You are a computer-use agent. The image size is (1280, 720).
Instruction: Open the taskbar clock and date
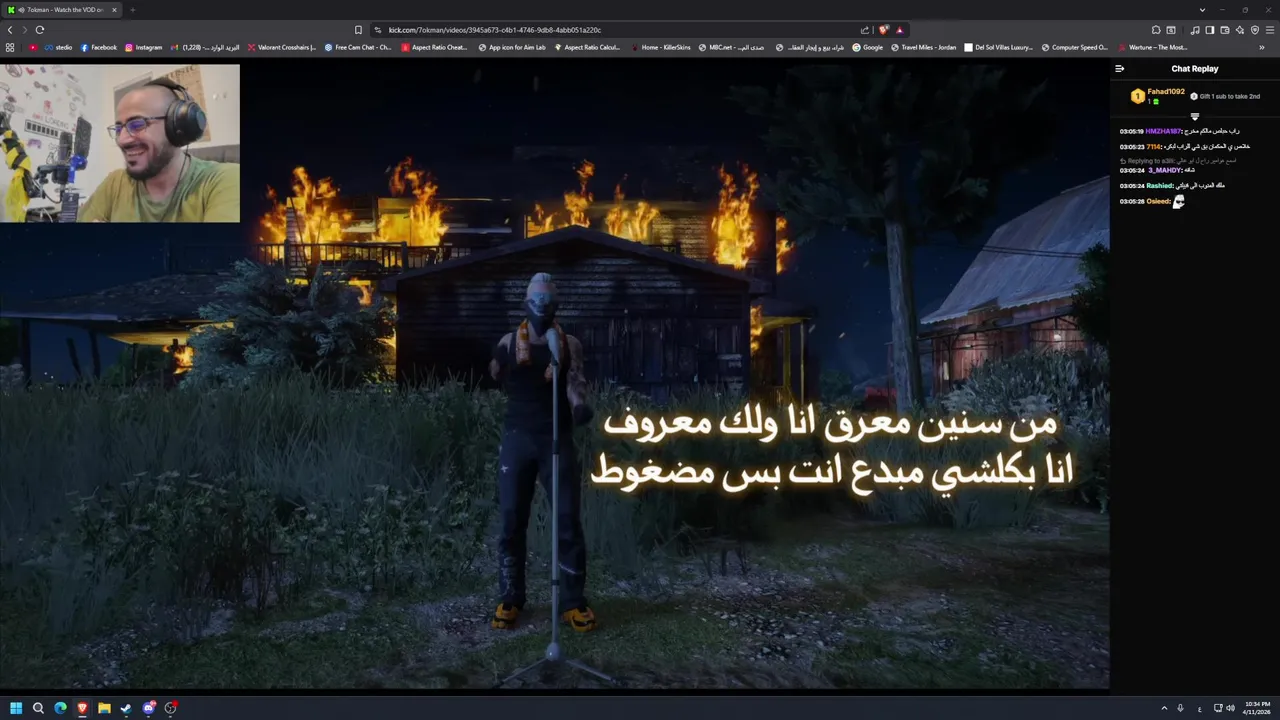click(x=1257, y=708)
